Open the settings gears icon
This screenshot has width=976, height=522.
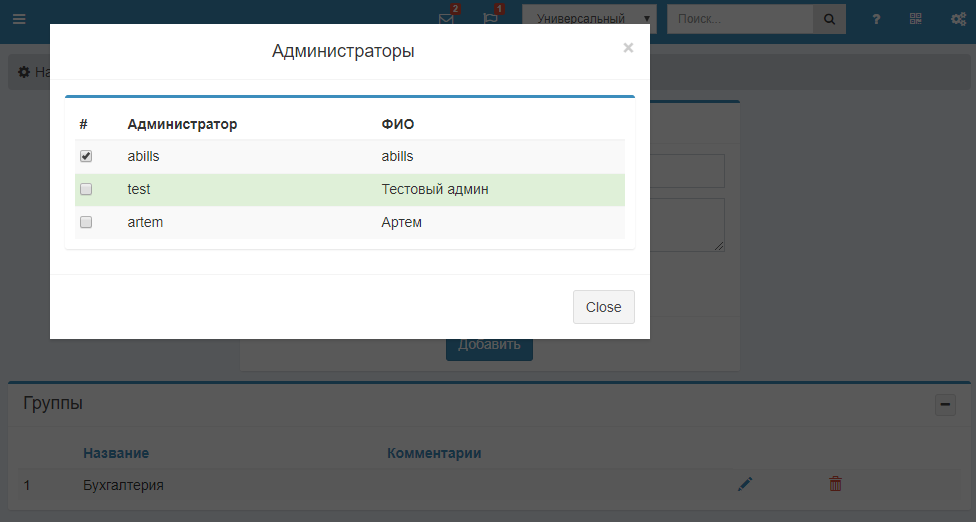tap(957, 19)
